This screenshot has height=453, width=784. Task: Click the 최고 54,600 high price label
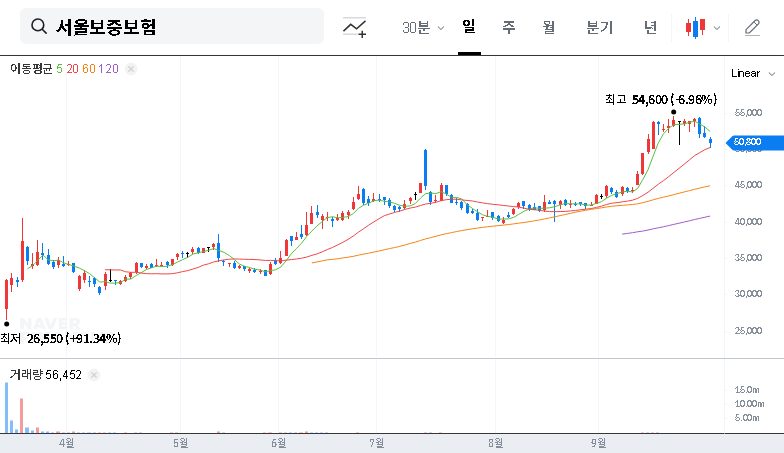[660, 100]
